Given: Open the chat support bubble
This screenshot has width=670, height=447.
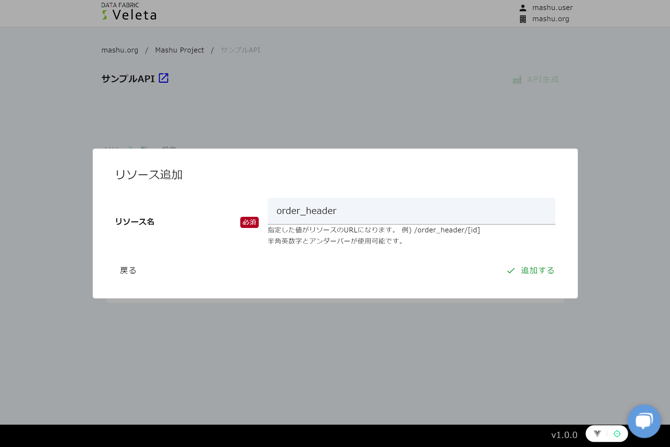Looking at the screenshot, I should pos(643,420).
